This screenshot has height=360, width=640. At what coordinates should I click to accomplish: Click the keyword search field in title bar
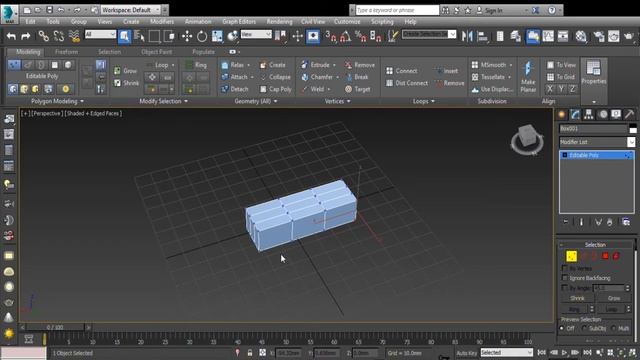tap(397, 10)
